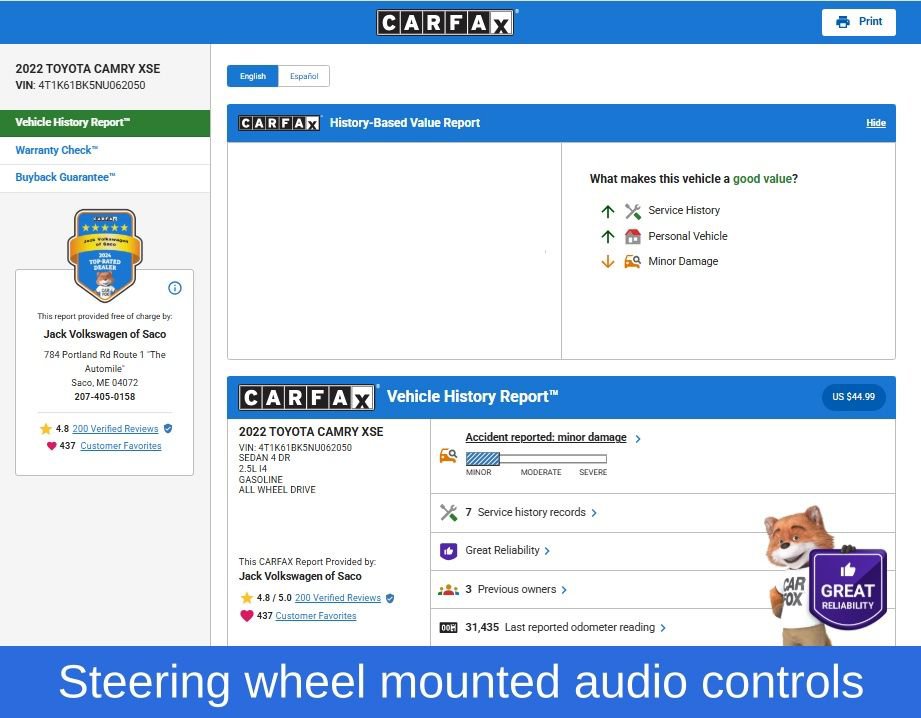Click the previous owners people icon
Viewport: 921px width, 718px height.
448,590
